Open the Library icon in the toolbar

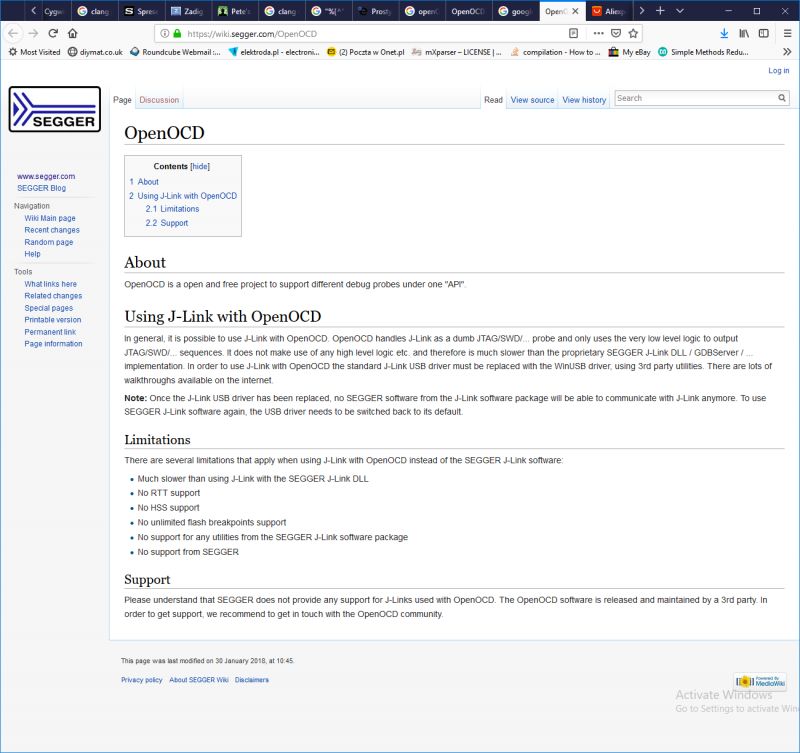click(x=744, y=34)
